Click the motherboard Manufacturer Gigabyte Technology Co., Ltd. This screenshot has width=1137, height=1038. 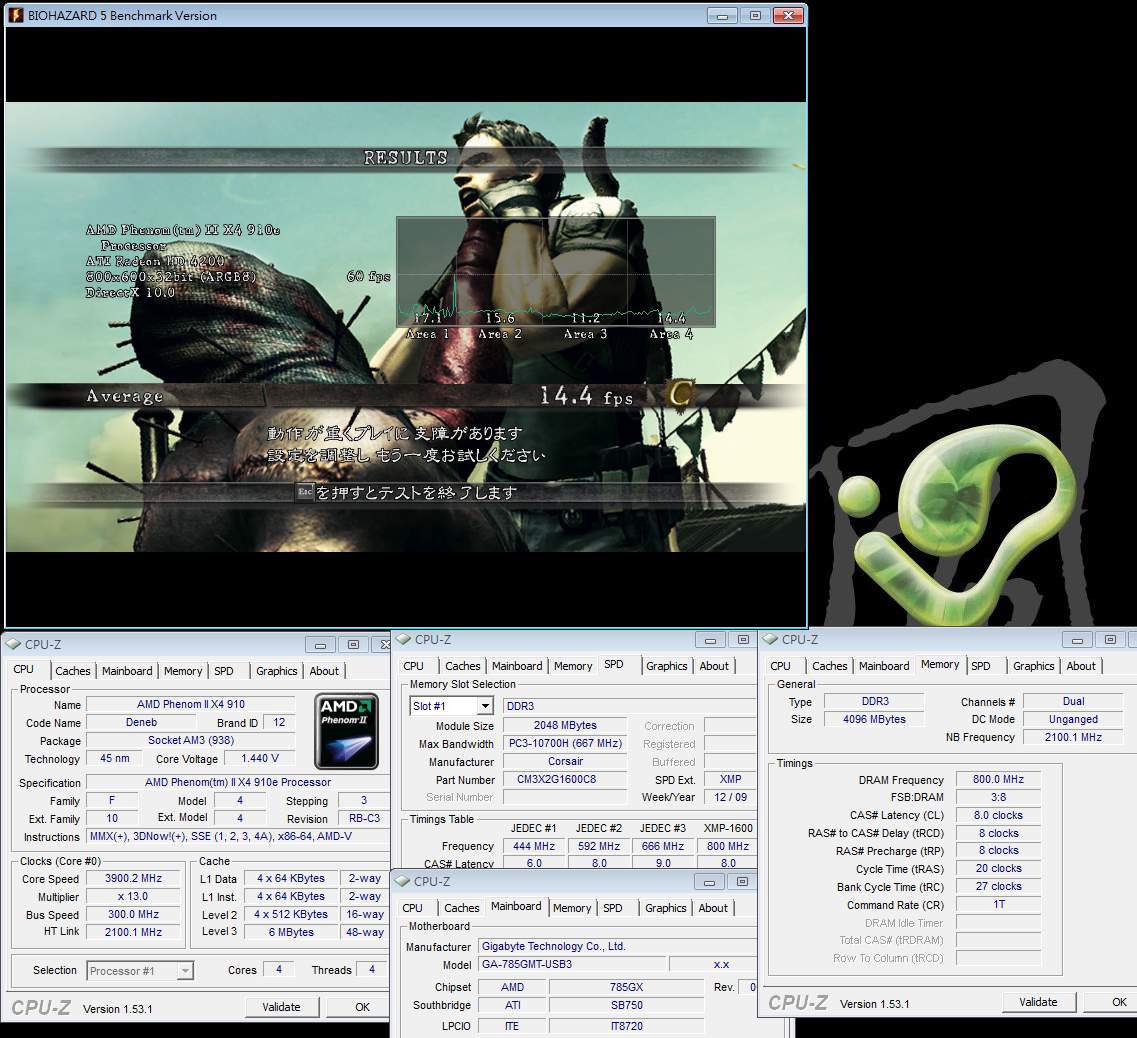pyautogui.click(x=616, y=947)
